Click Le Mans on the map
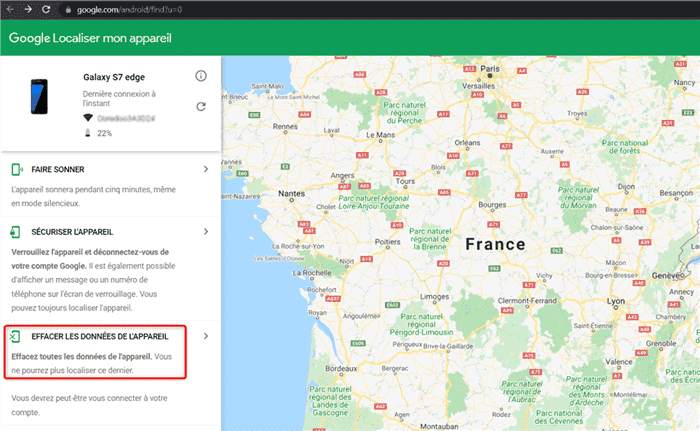700x431 pixels. tap(380, 134)
